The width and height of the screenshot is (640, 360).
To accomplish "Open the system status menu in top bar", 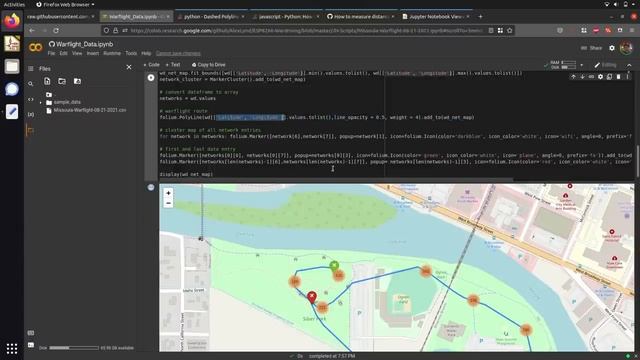I will point(620,4).
